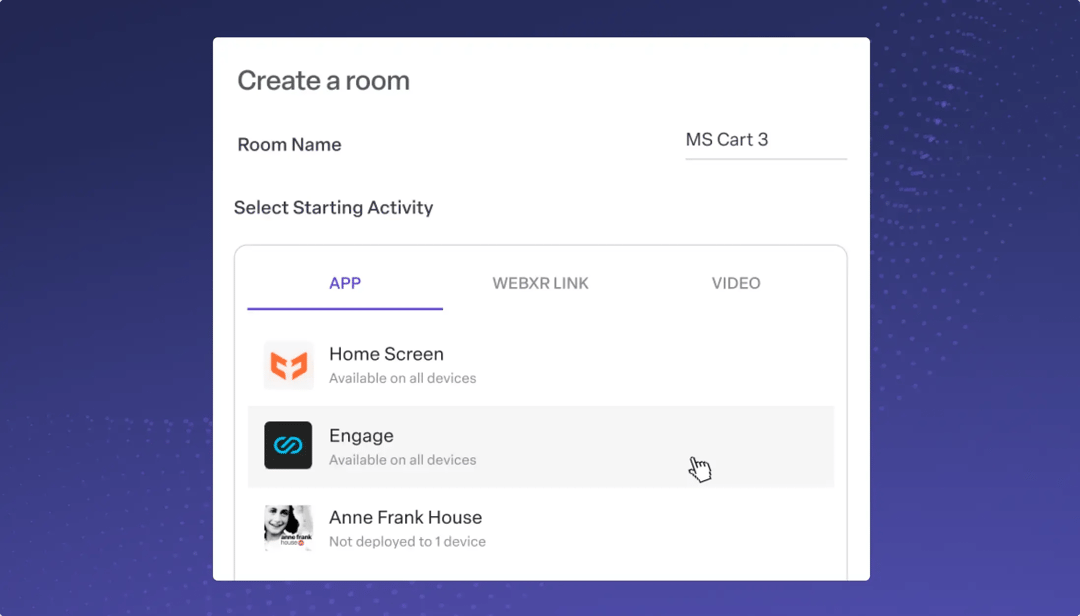
Task: Open the VIDEO tab
Action: coord(736,283)
